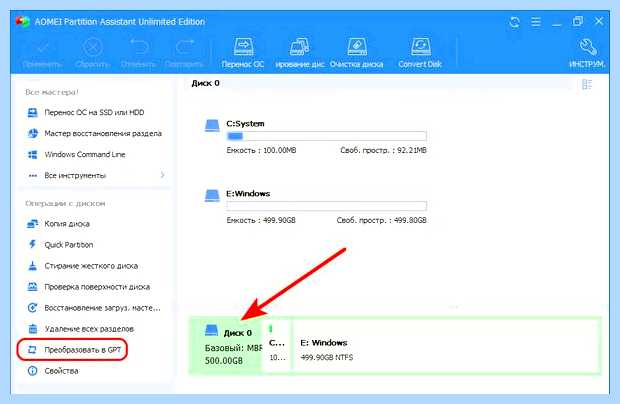Select Перенос ОС на SSD или HDD

[94, 113]
